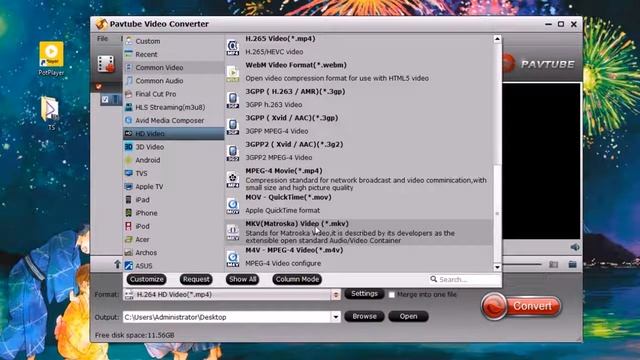The width and height of the screenshot is (640, 360).
Task: Toggle the red select-all checkbox
Action: pyautogui.click(x=98, y=87)
